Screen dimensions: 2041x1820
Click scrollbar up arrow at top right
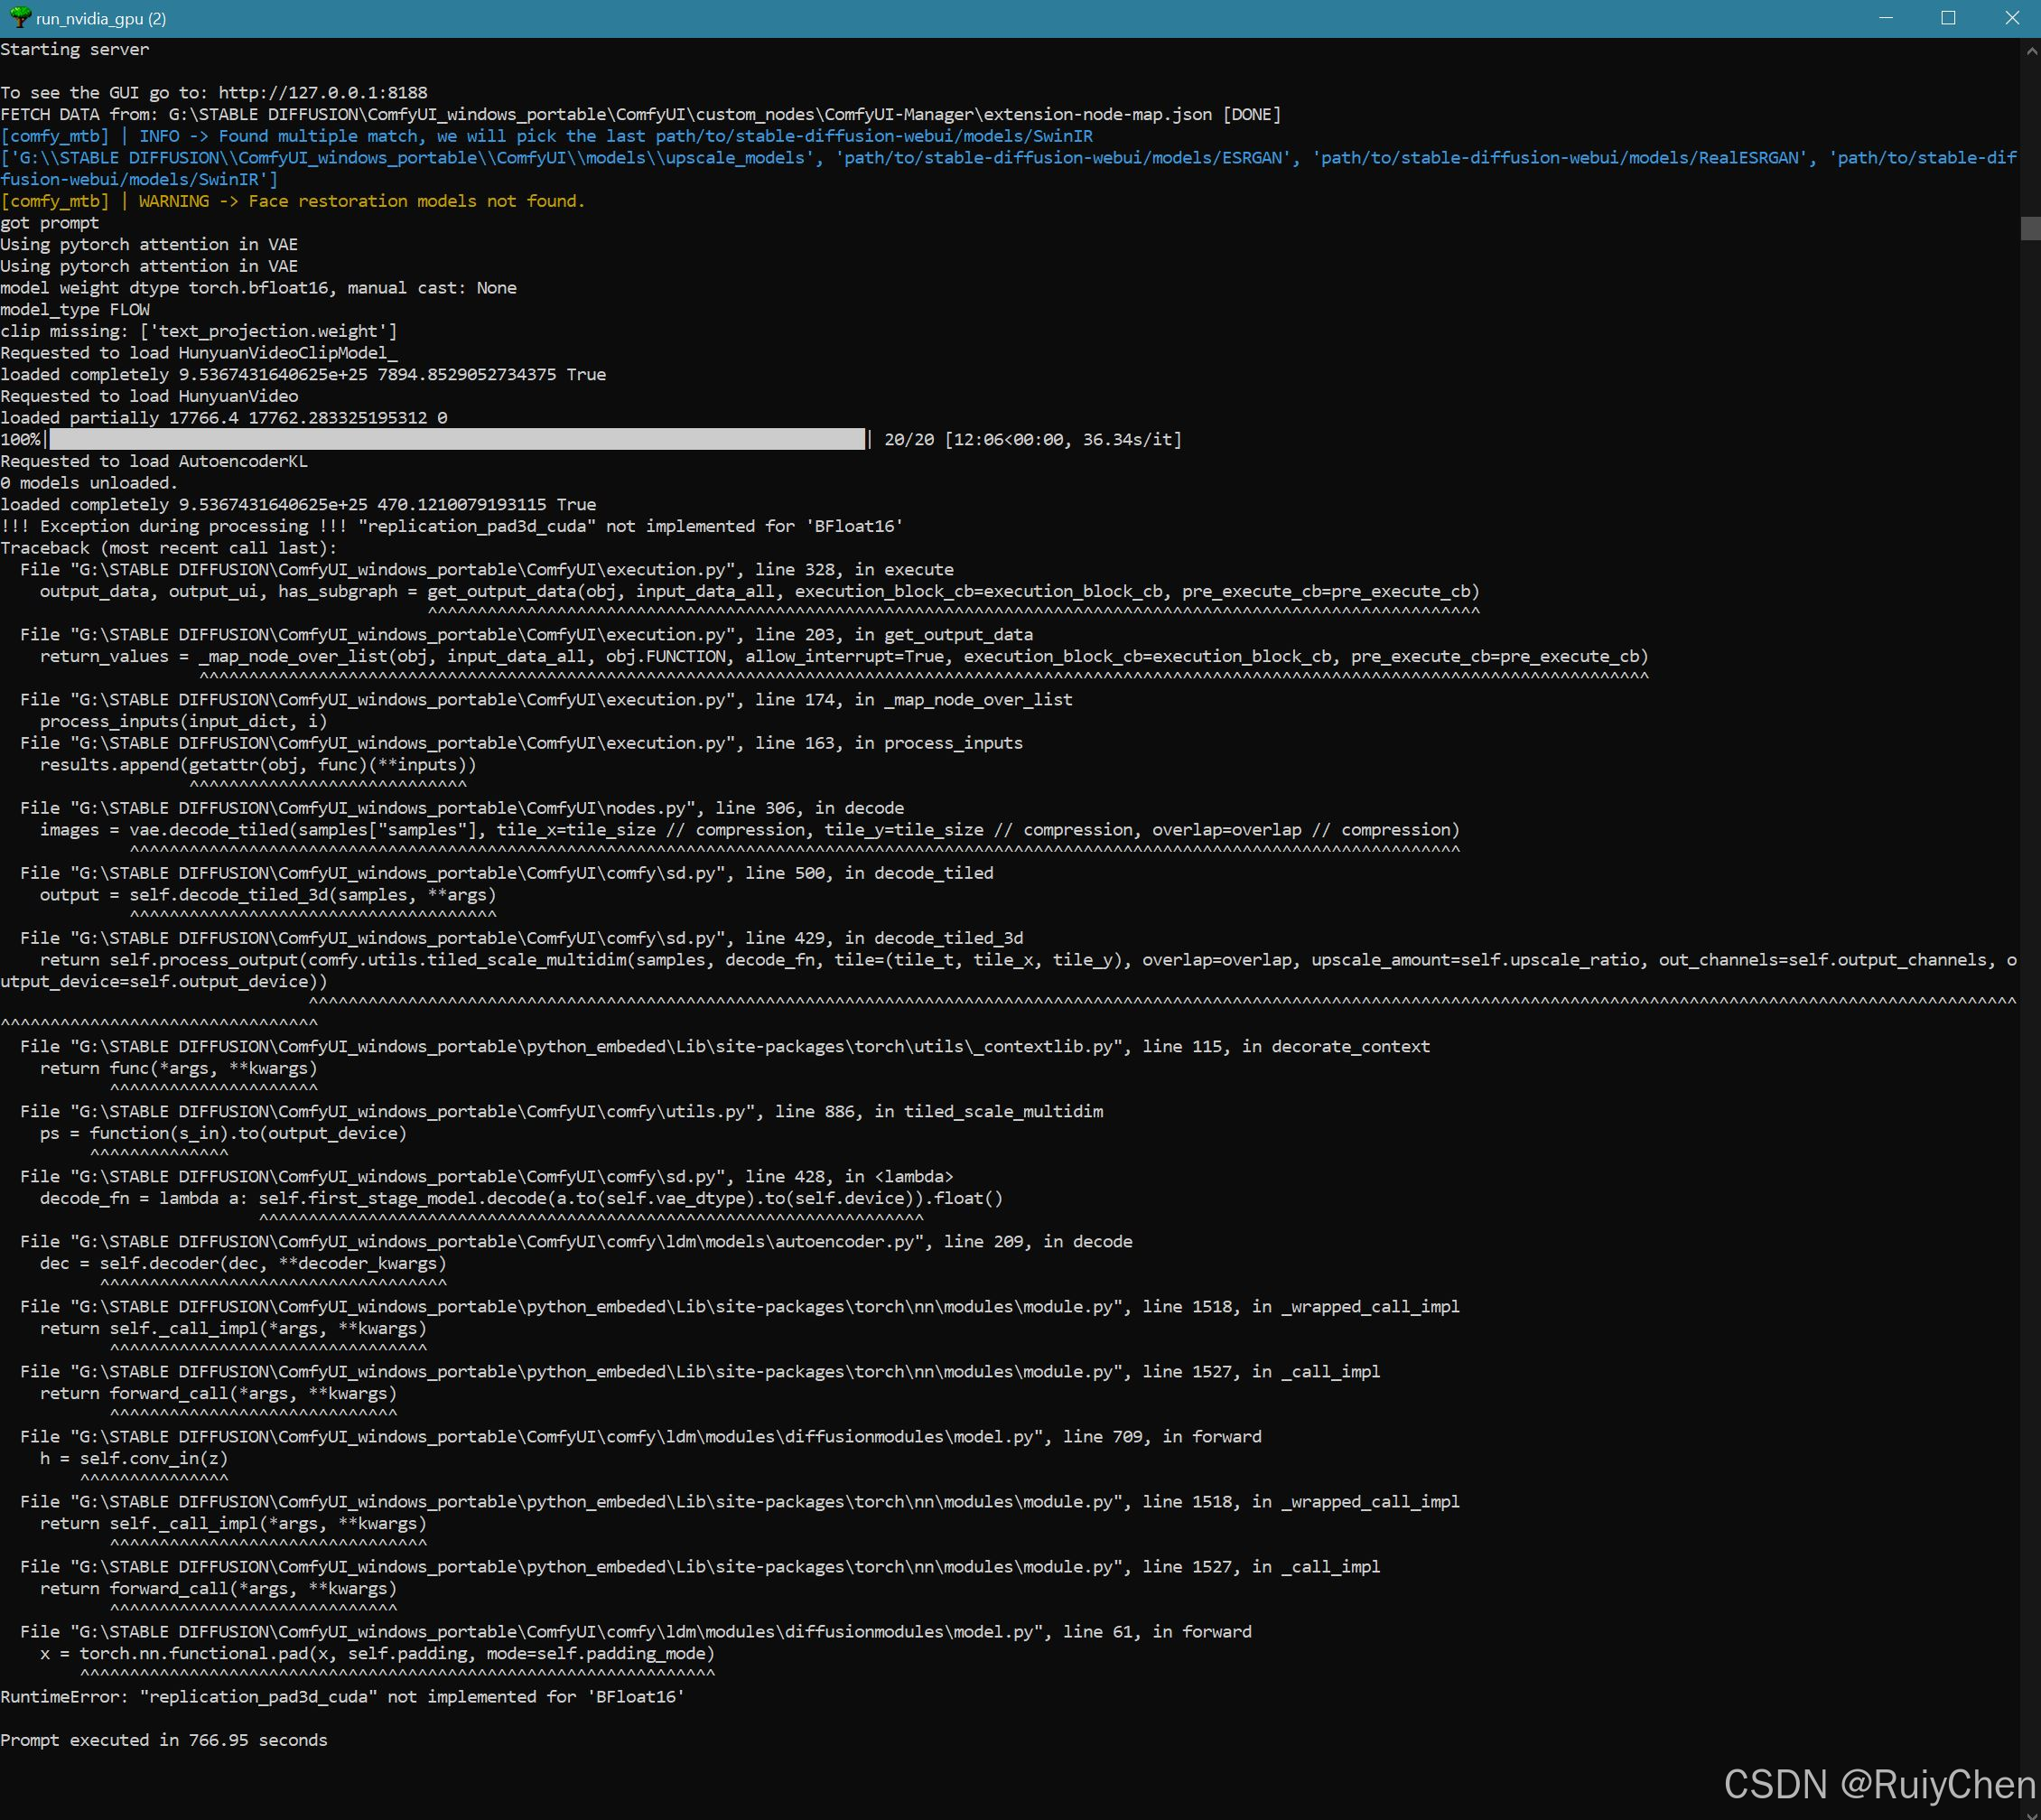pos(2030,50)
